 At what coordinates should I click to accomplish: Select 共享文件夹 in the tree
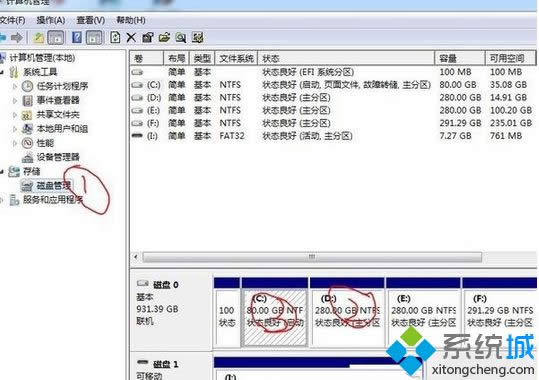(58, 115)
